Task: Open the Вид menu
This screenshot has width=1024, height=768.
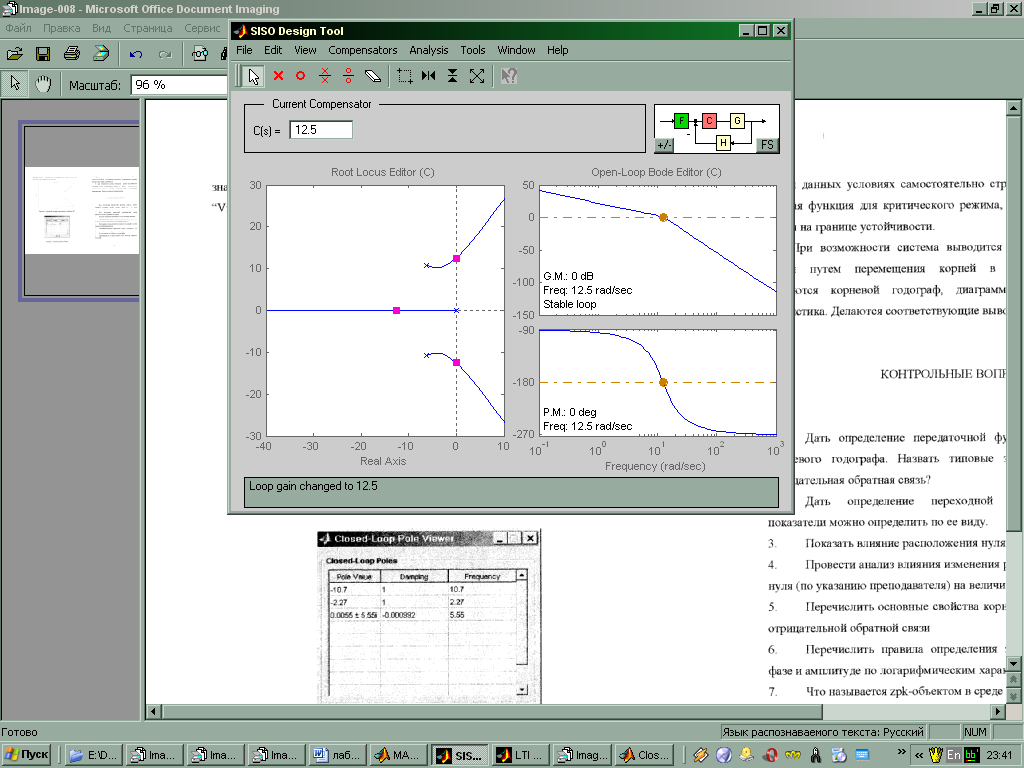Action: [x=101, y=28]
